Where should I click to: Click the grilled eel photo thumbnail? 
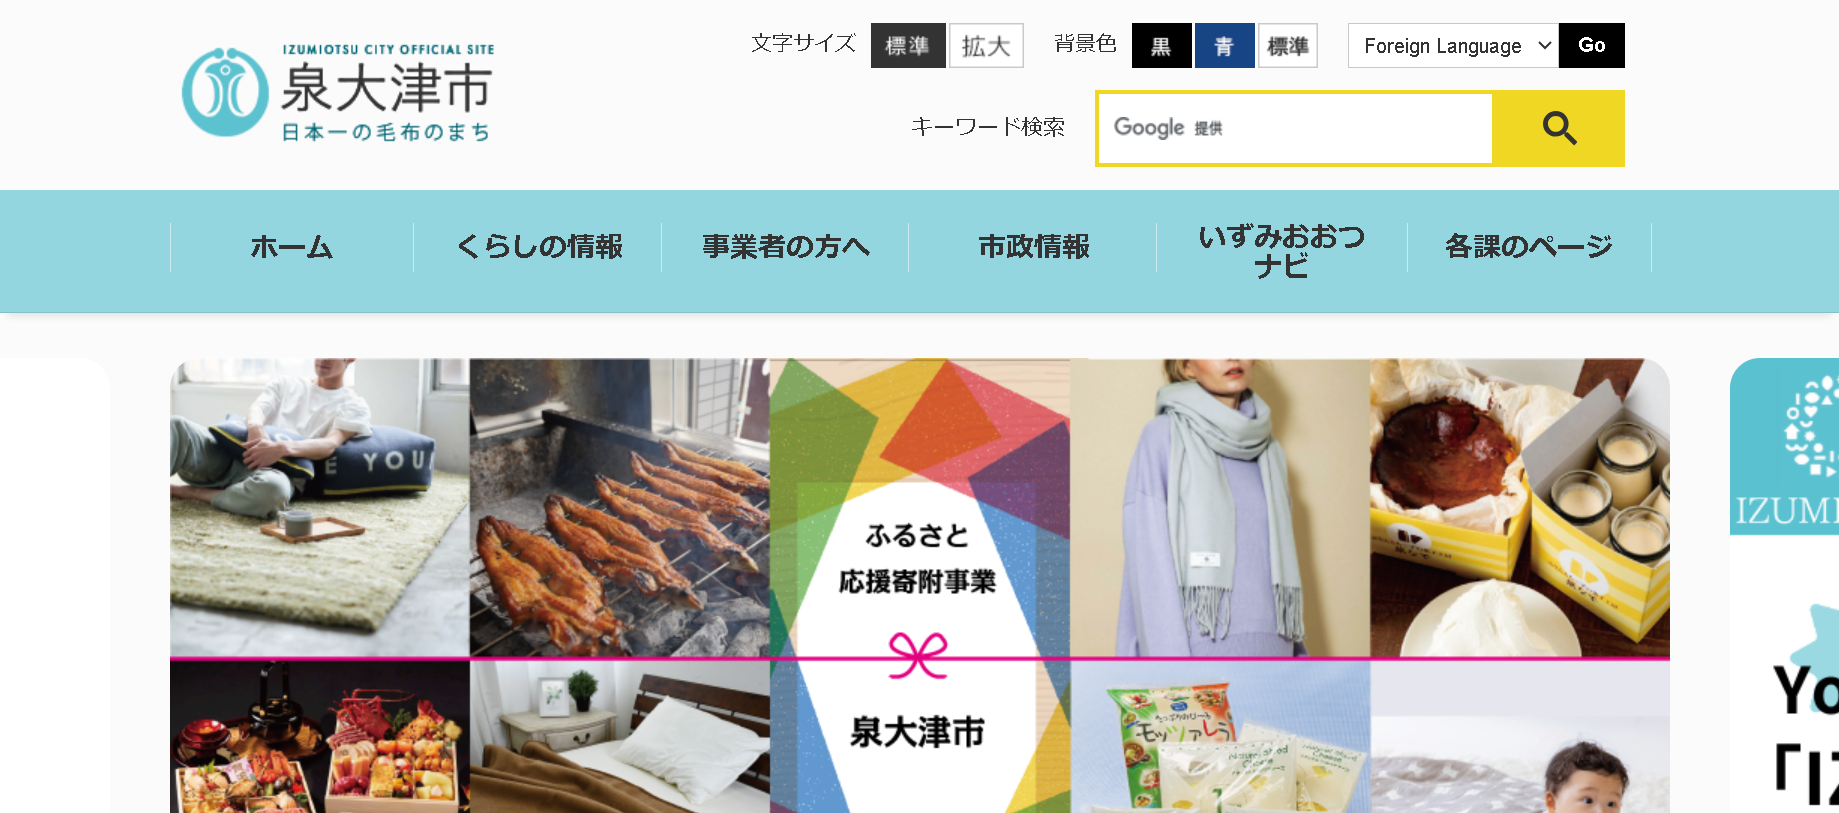point(620,508)
